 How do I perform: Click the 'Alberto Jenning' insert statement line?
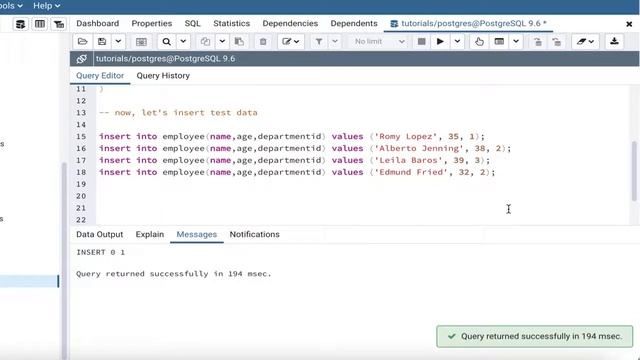click(x=305, y=148)
